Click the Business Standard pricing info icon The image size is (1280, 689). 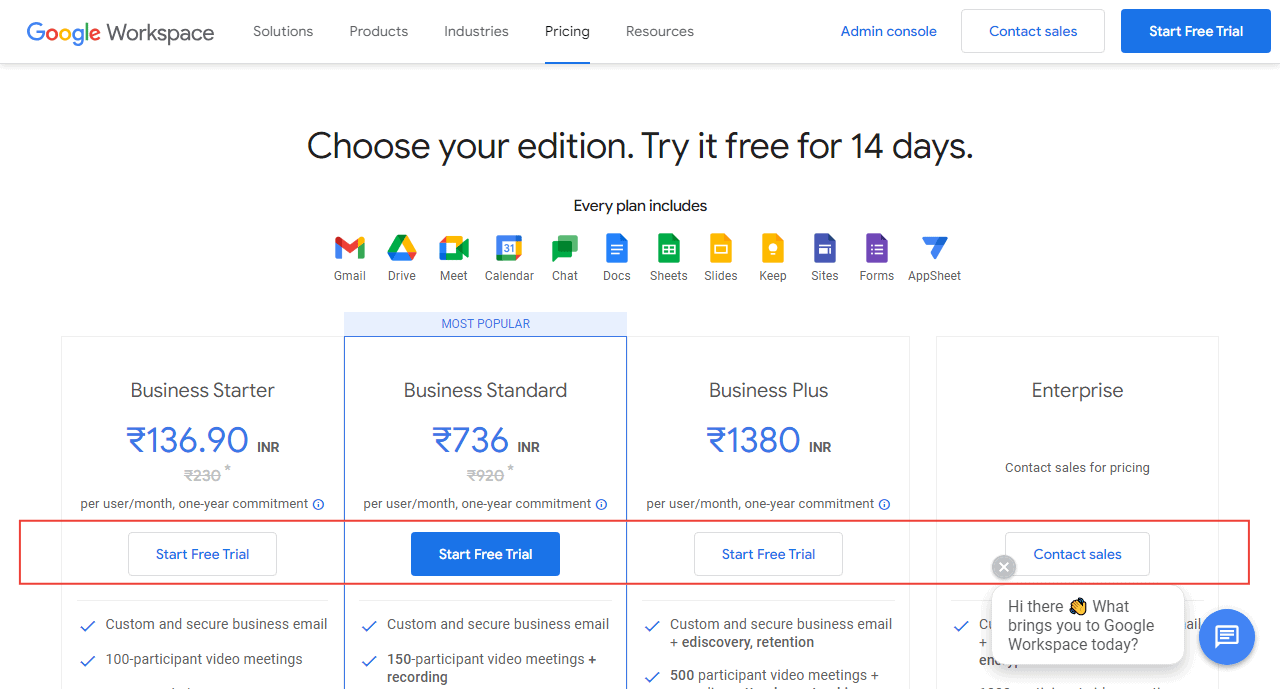601,505
